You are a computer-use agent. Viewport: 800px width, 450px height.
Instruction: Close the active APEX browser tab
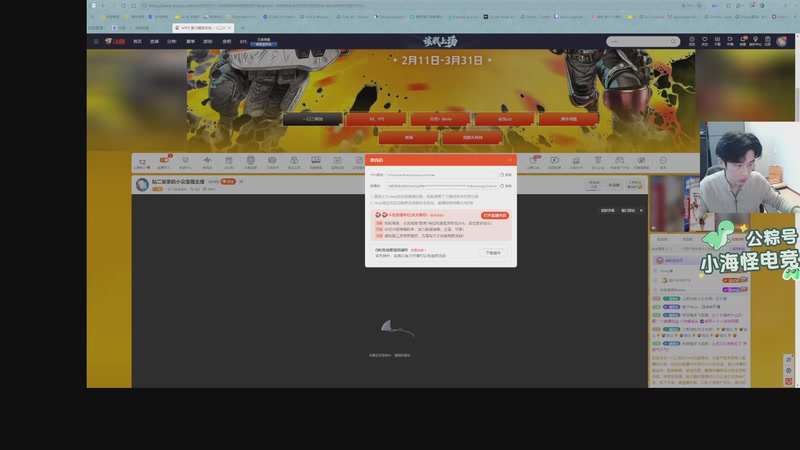coord(229,28)
